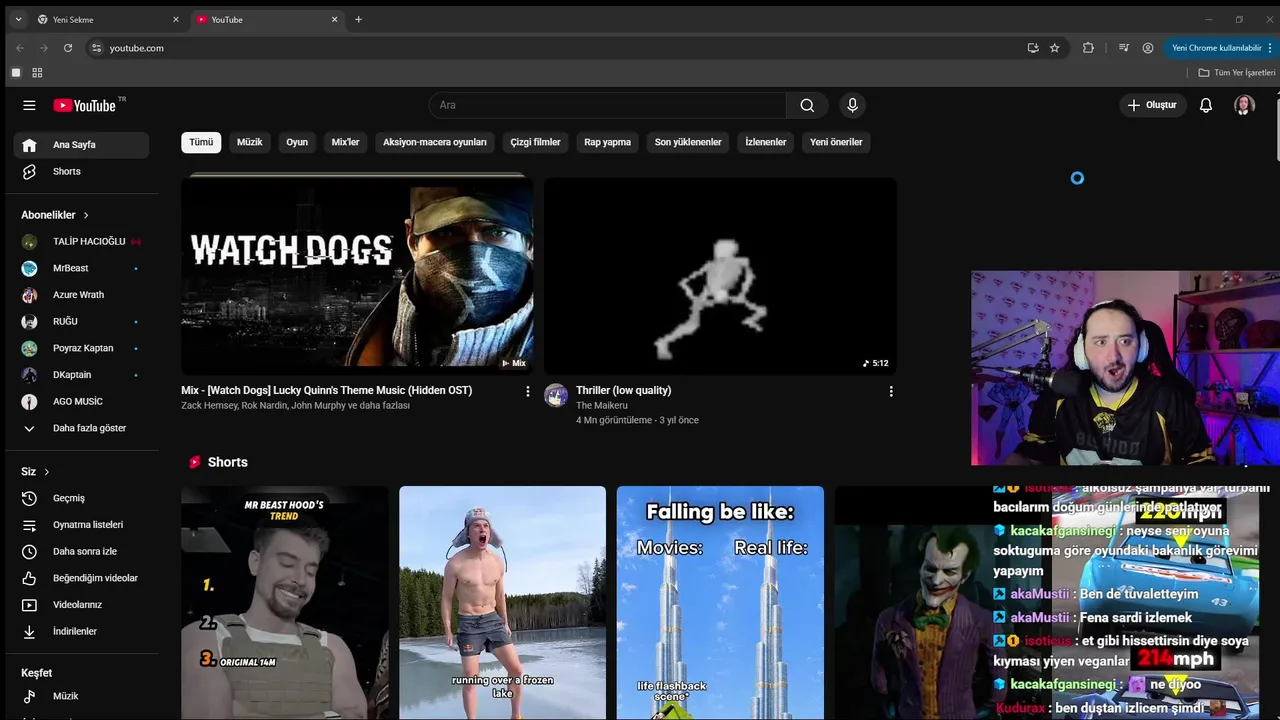Open TALİP HACIOĞLU channel subscription
The image size is (1280, 720).
pyautogui.click(x=82, y=241)
